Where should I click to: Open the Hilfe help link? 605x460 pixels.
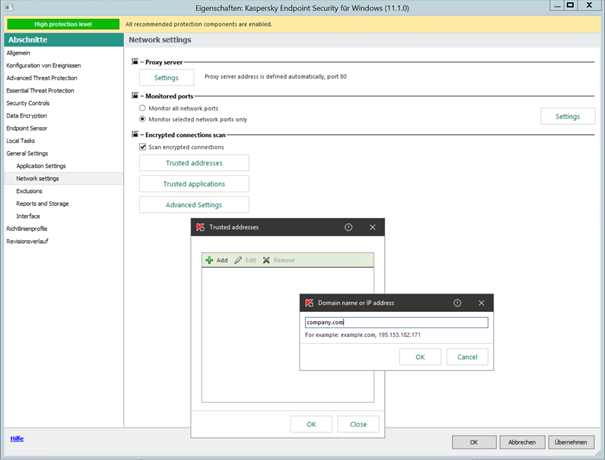click(16, 439)
